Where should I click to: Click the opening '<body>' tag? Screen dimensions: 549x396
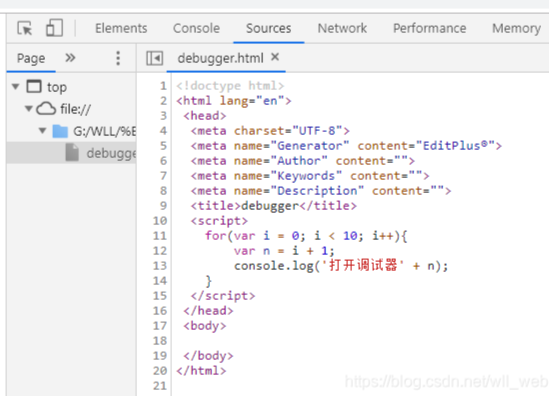[x=205, y=326]
